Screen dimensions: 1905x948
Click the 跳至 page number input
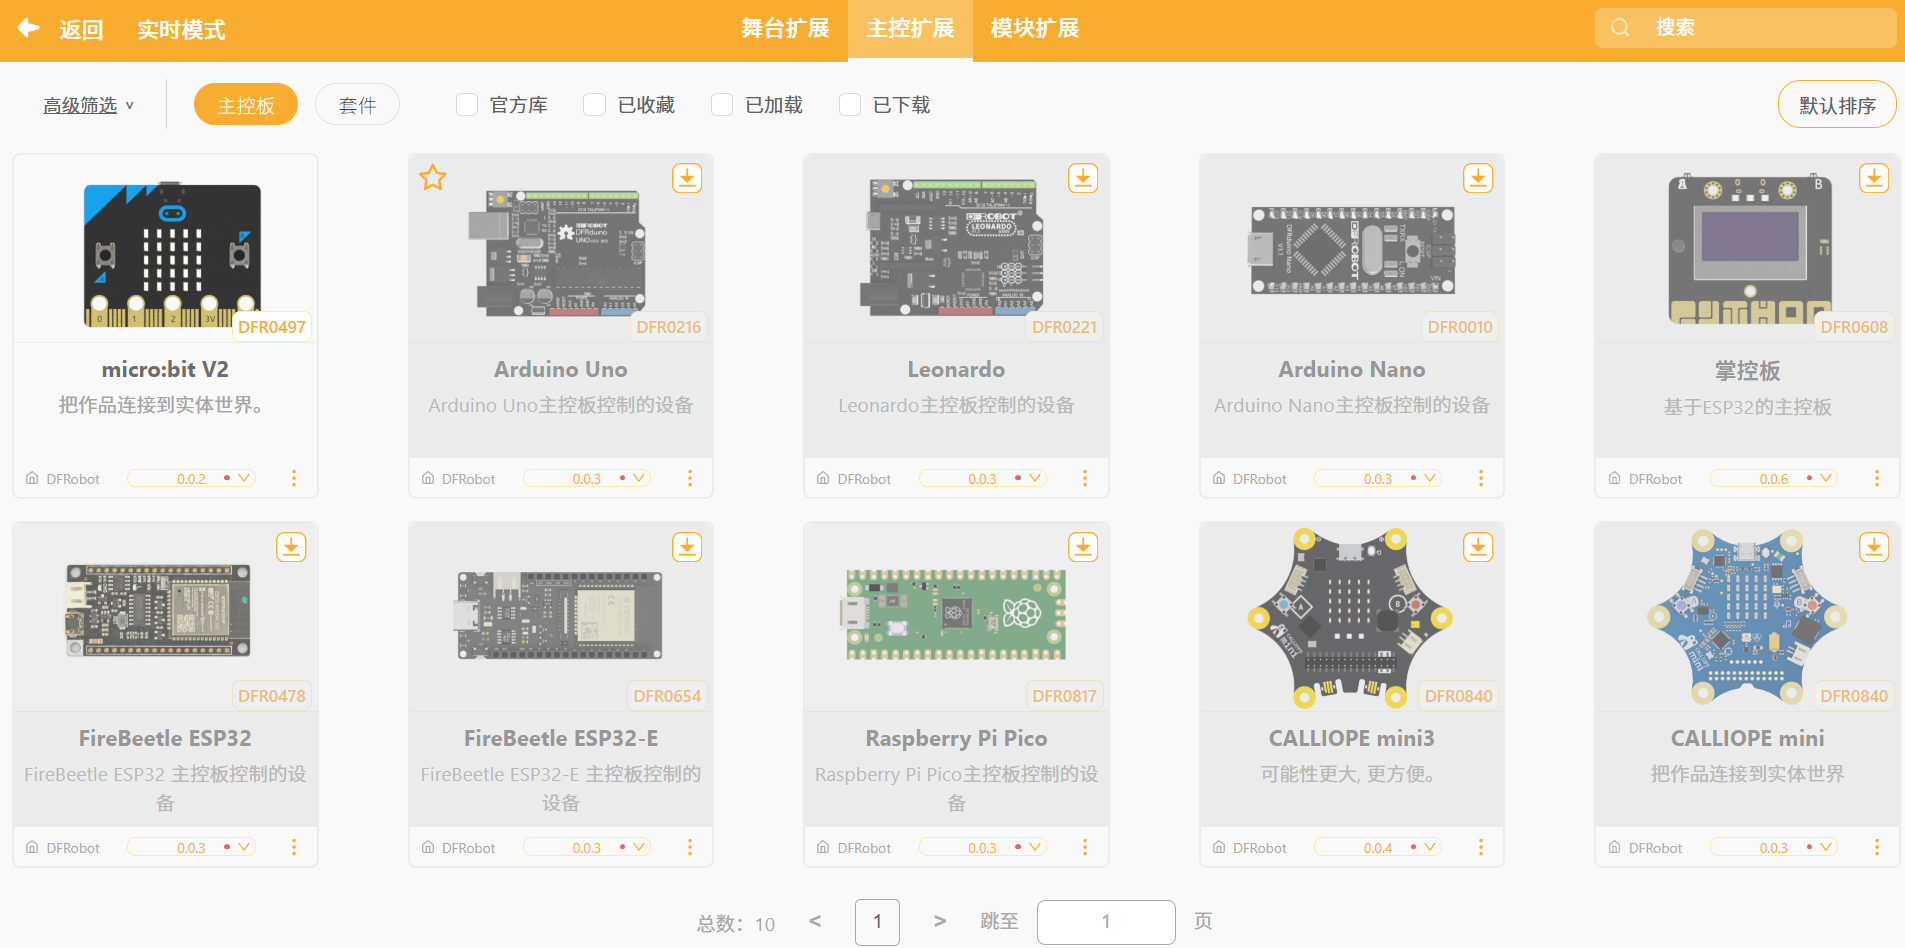[1106, 921]
